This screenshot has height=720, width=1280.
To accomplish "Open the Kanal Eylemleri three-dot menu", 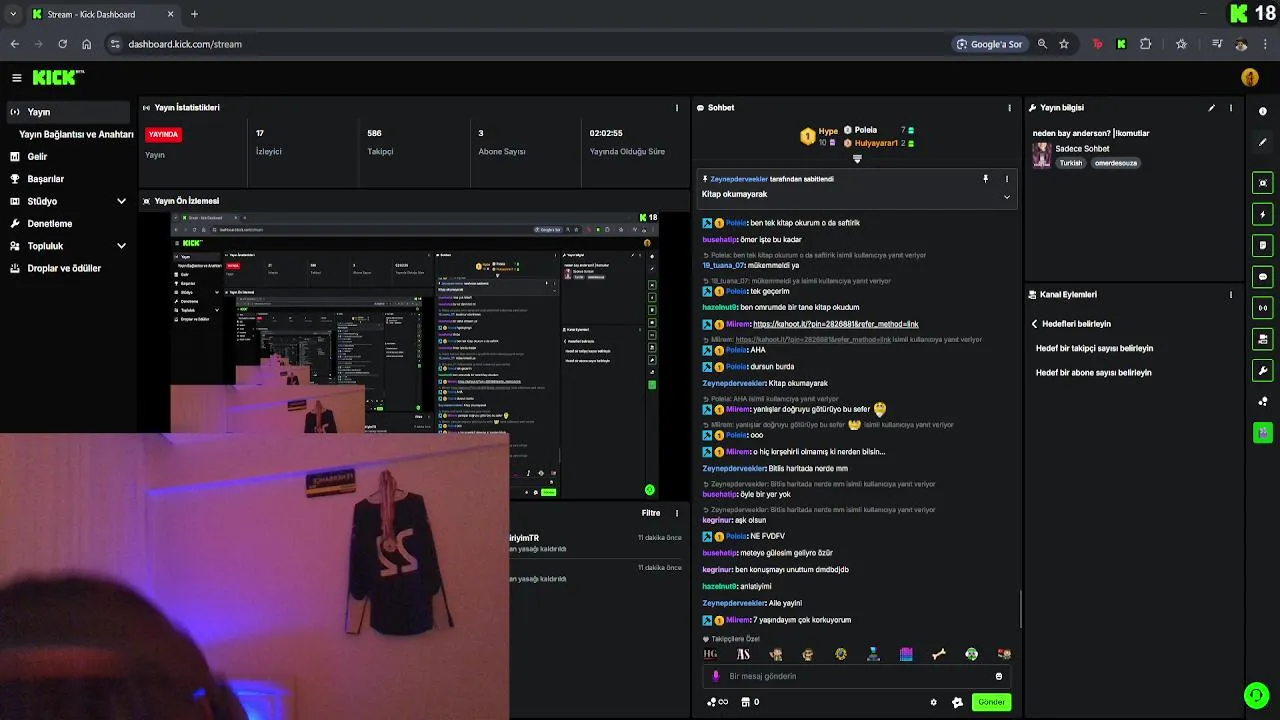I will pyautogui.click(x=1231, y=295).
